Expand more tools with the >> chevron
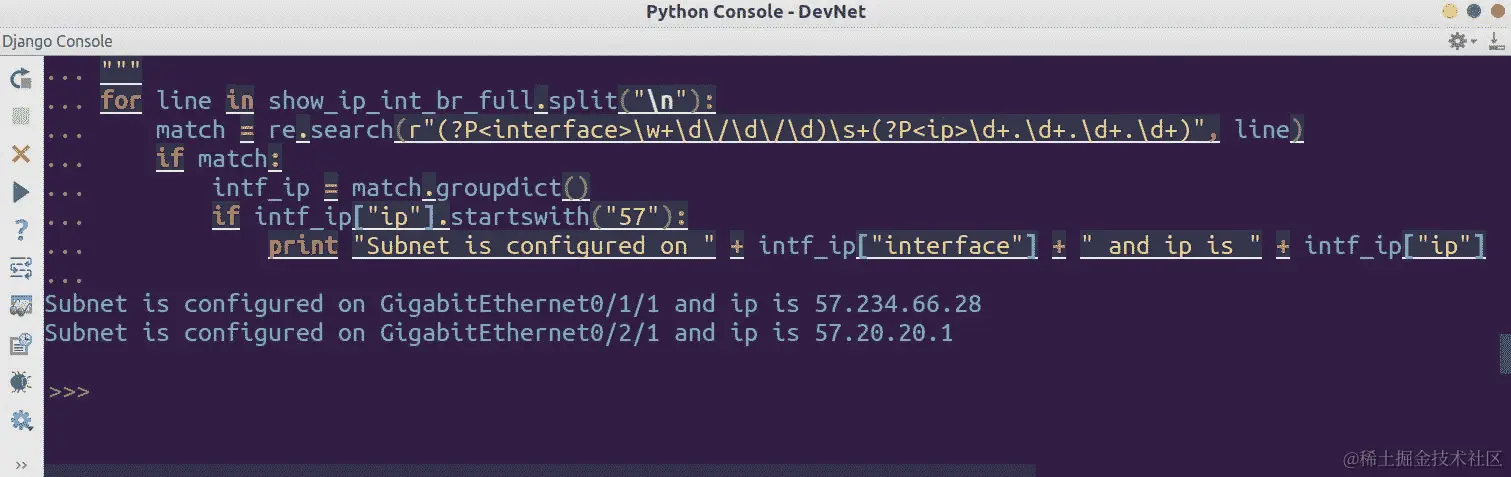The height and width of the screenshot is (477, 1511). coord(21,465)
